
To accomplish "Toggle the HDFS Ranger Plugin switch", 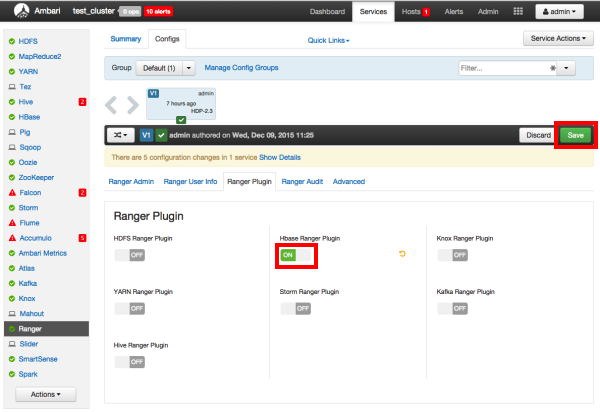I will 130,255.
